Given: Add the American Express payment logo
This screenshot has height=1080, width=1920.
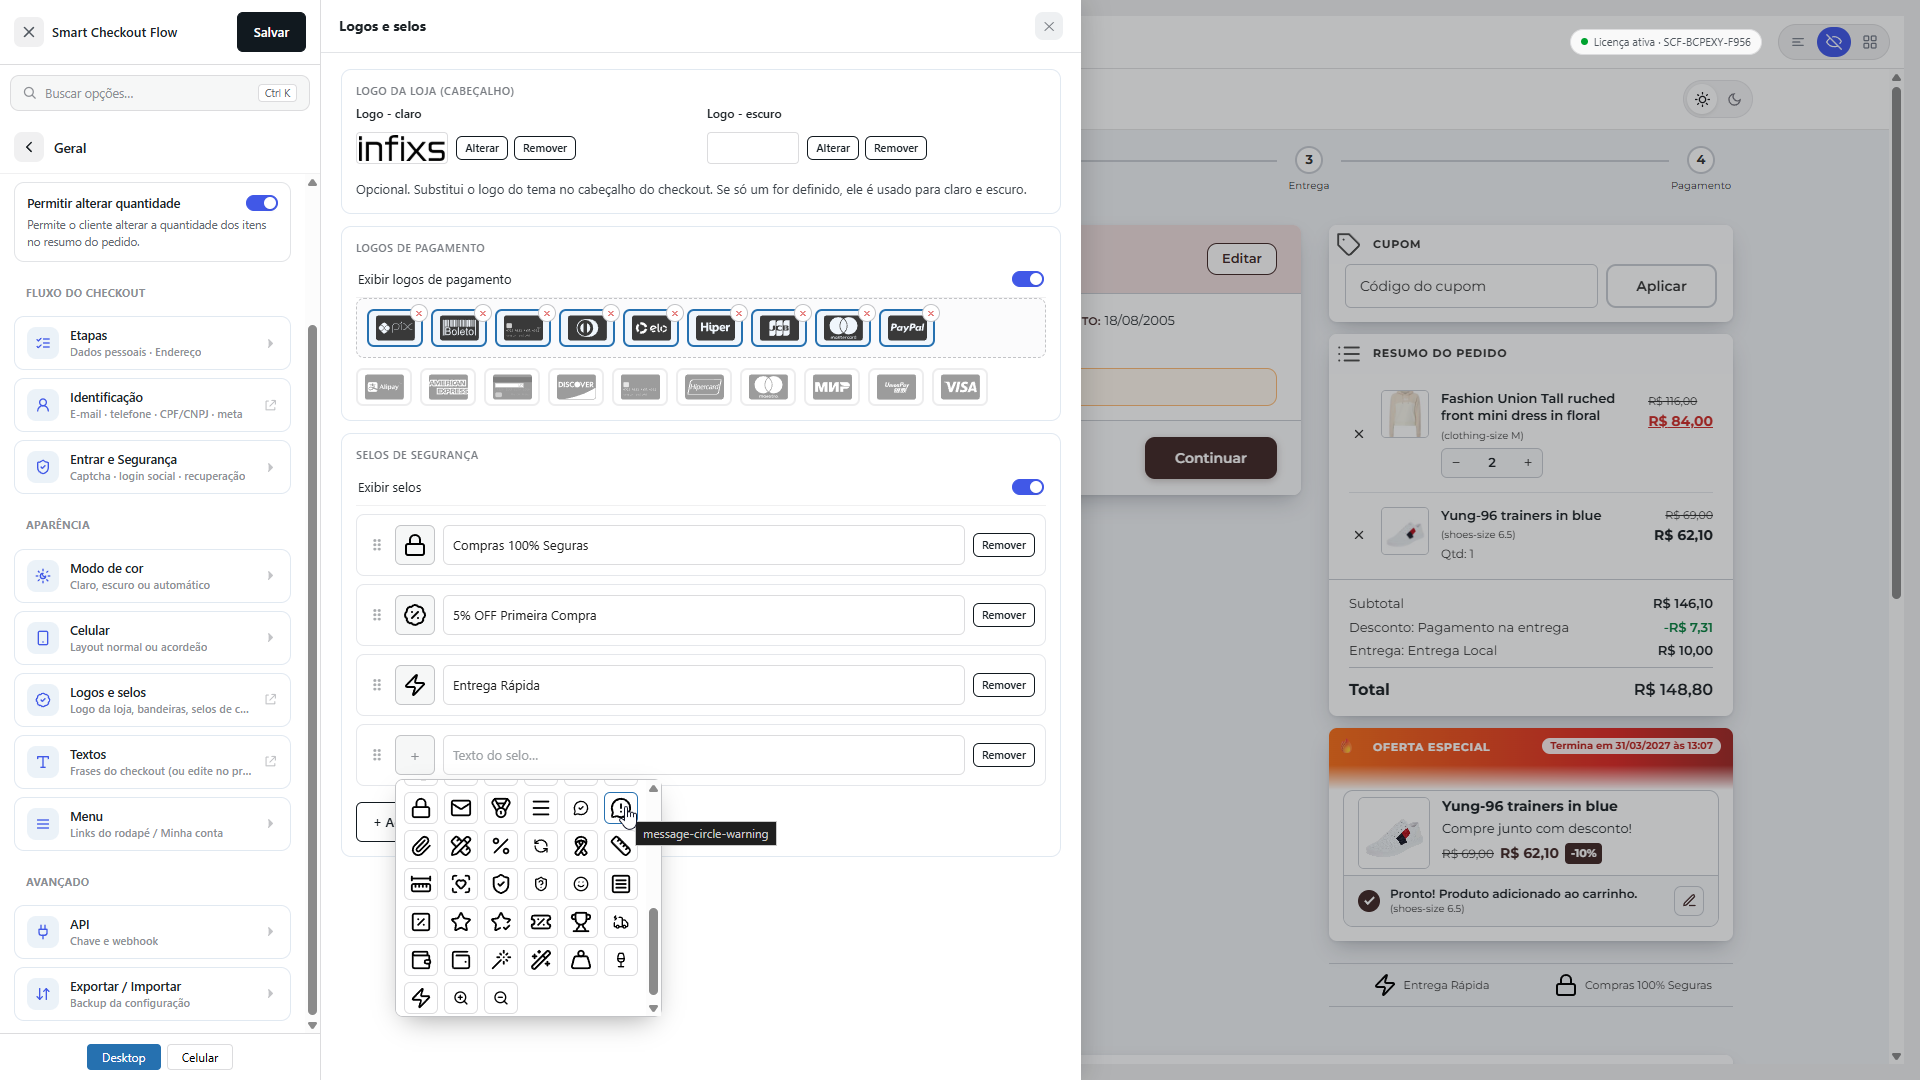Looking at the screenshot, I should 448,387.
